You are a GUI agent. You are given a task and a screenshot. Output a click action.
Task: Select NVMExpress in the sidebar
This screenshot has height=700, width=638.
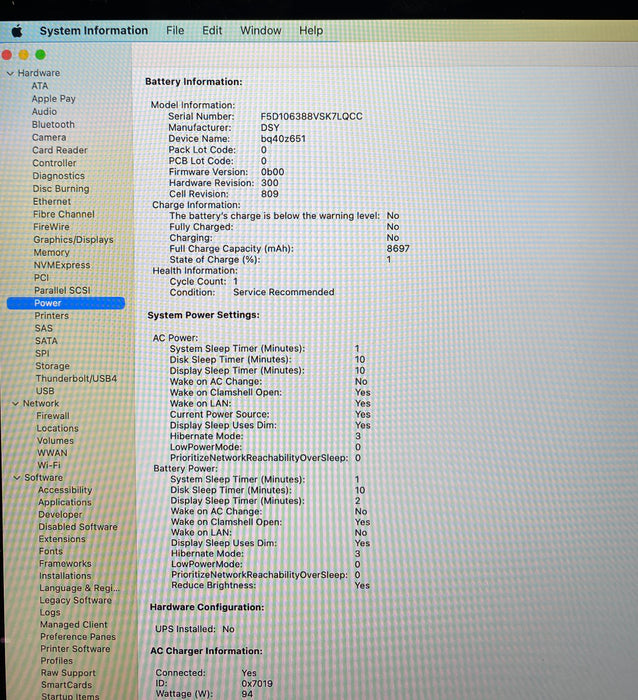click(x=62, y=265)
